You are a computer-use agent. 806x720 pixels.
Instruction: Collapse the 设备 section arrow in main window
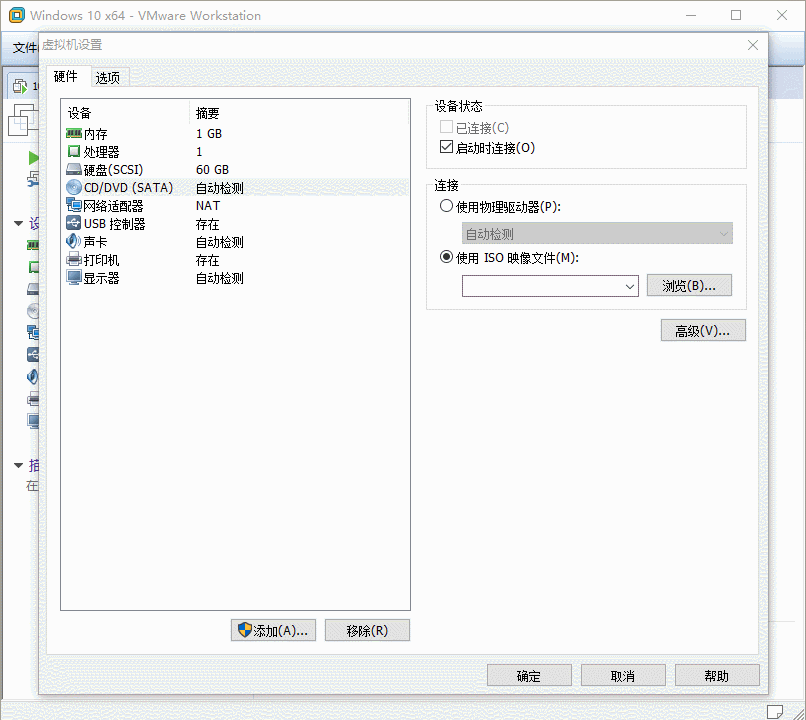click(x=19, y=223)
